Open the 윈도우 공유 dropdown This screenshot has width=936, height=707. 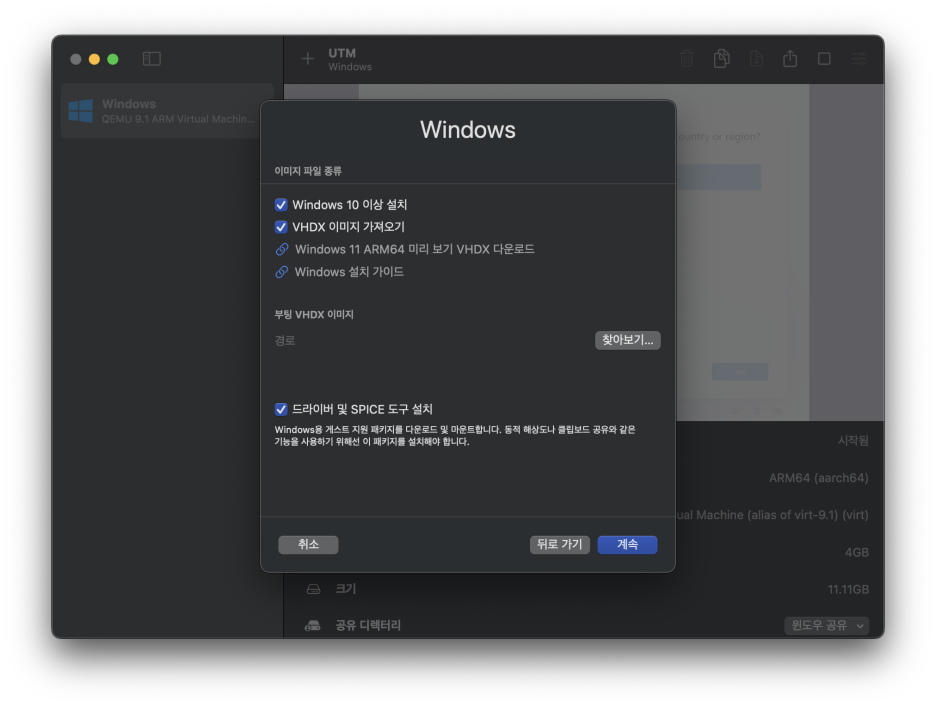[x=826, y=625]
